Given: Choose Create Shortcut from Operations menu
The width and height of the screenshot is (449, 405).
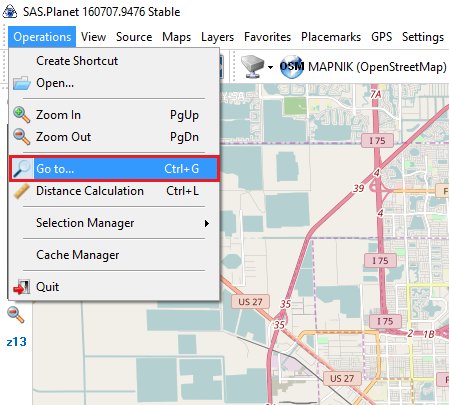Looking at the screenshot, I should pyautogui.click(x=114, y=61).
